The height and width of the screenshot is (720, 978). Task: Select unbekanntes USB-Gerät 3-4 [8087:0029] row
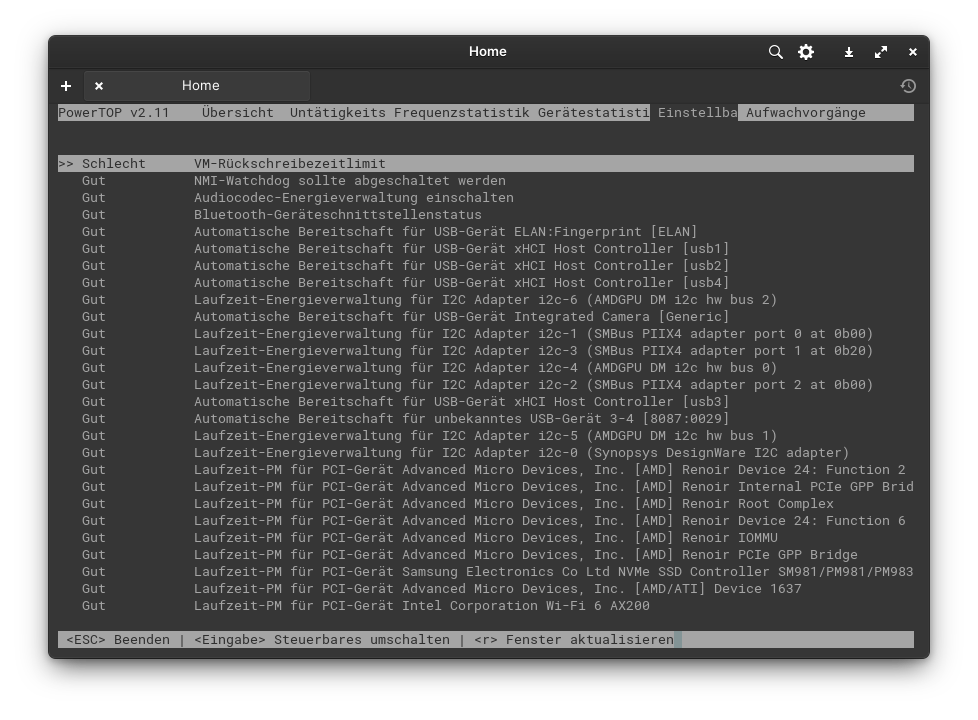pyautogui.click(x=486, y=419)
